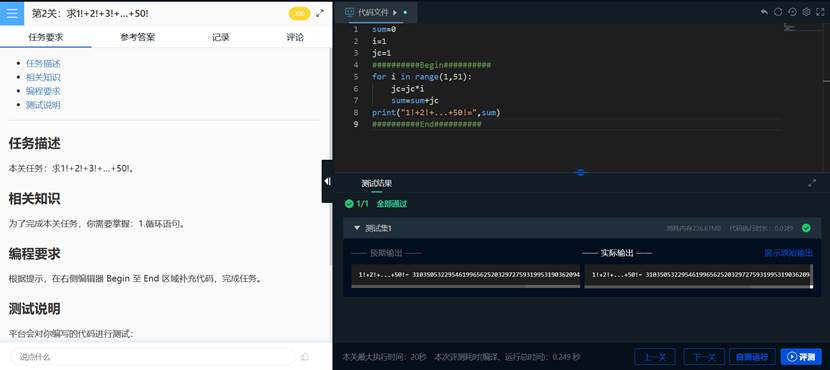
Task: Click the circular sync icon in editor toolbar
Action: point(778,12)
